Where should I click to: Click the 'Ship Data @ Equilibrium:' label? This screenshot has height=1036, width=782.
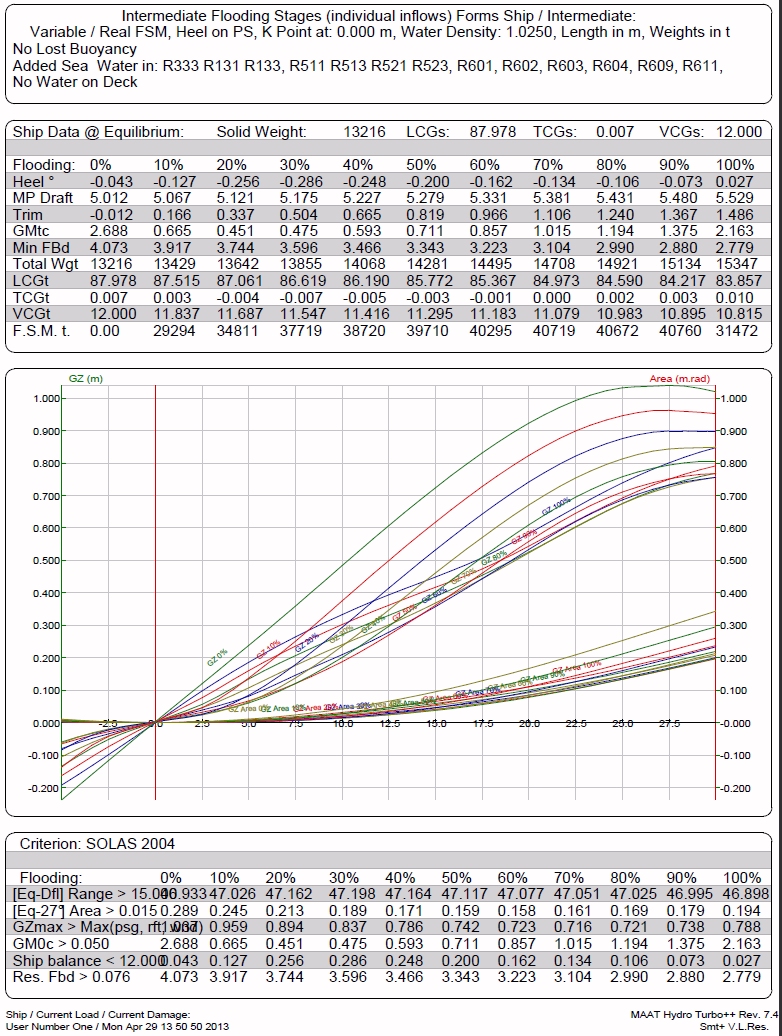(x=98, y=132)
